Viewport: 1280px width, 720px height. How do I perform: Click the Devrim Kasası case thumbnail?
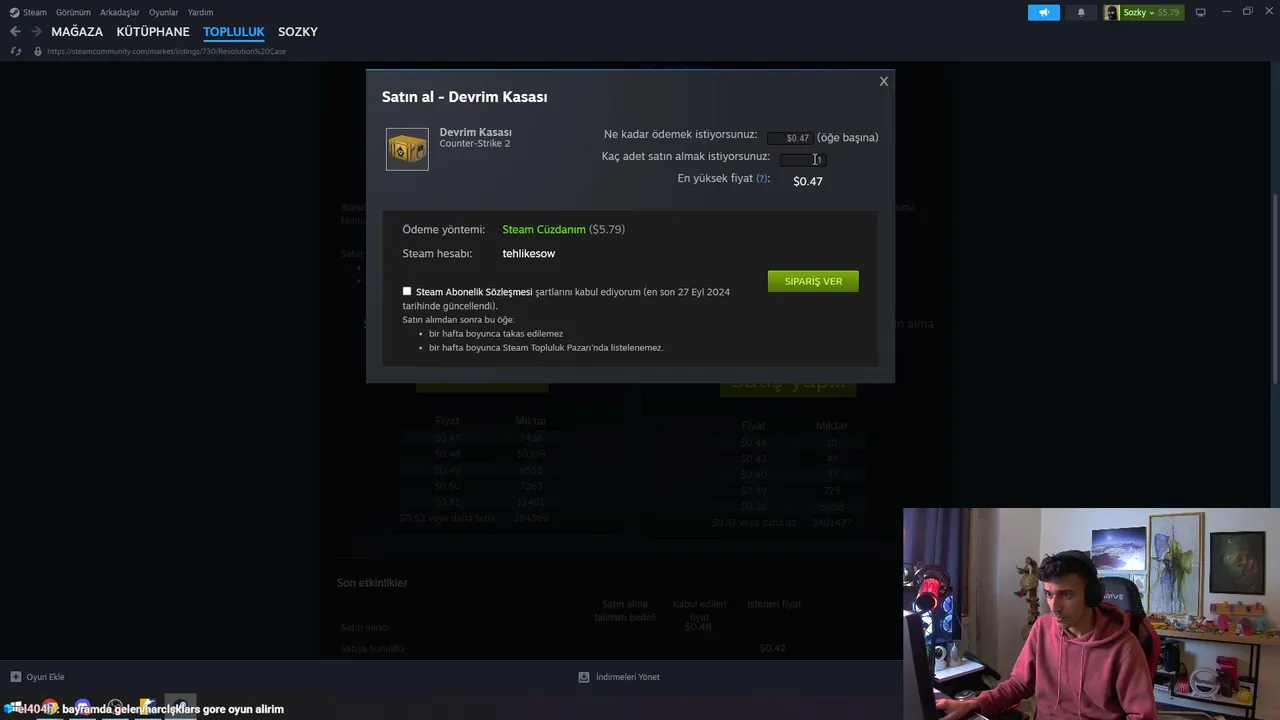(407, 149)
